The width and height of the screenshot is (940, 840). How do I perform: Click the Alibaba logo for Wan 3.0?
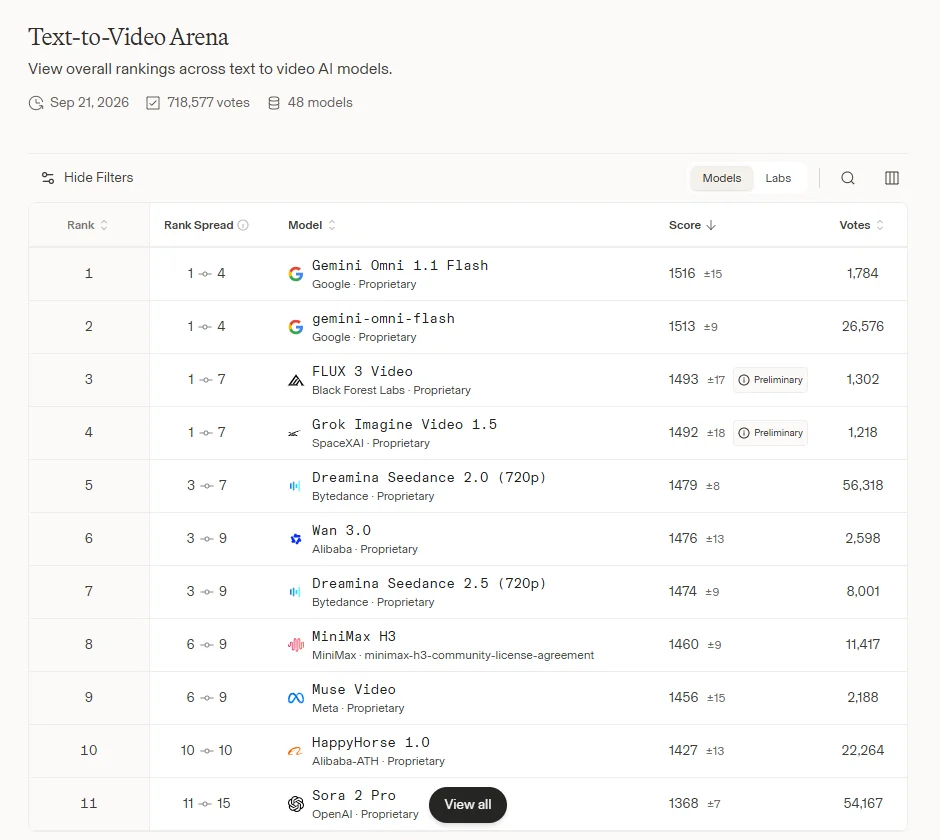tap(296, 539)
